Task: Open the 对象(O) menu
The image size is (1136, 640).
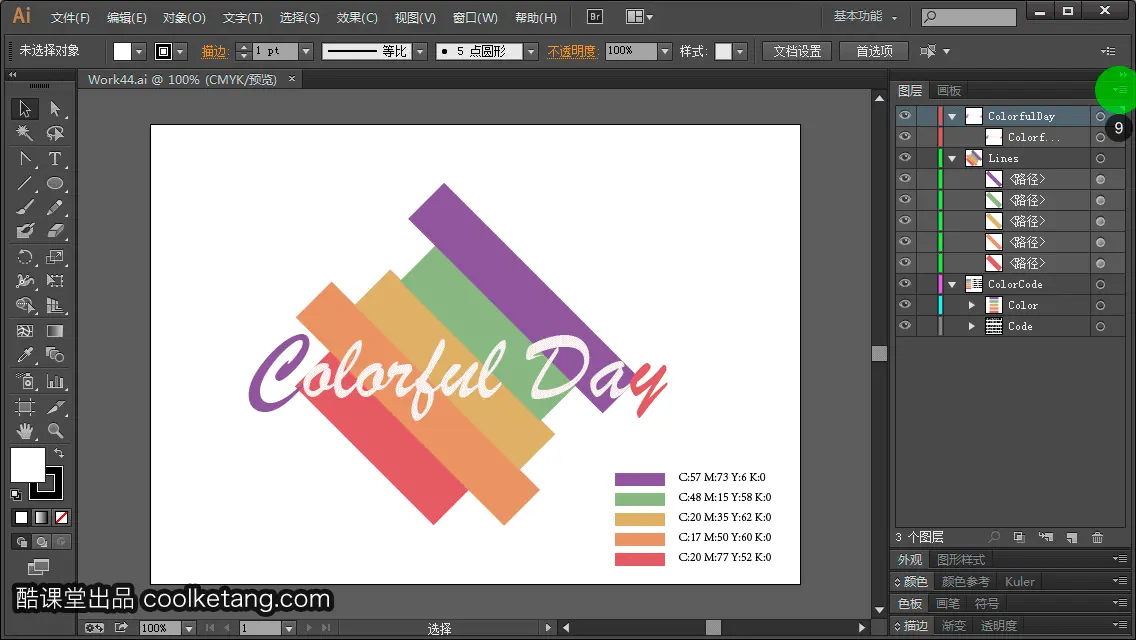Action: (x=184, y=17)
